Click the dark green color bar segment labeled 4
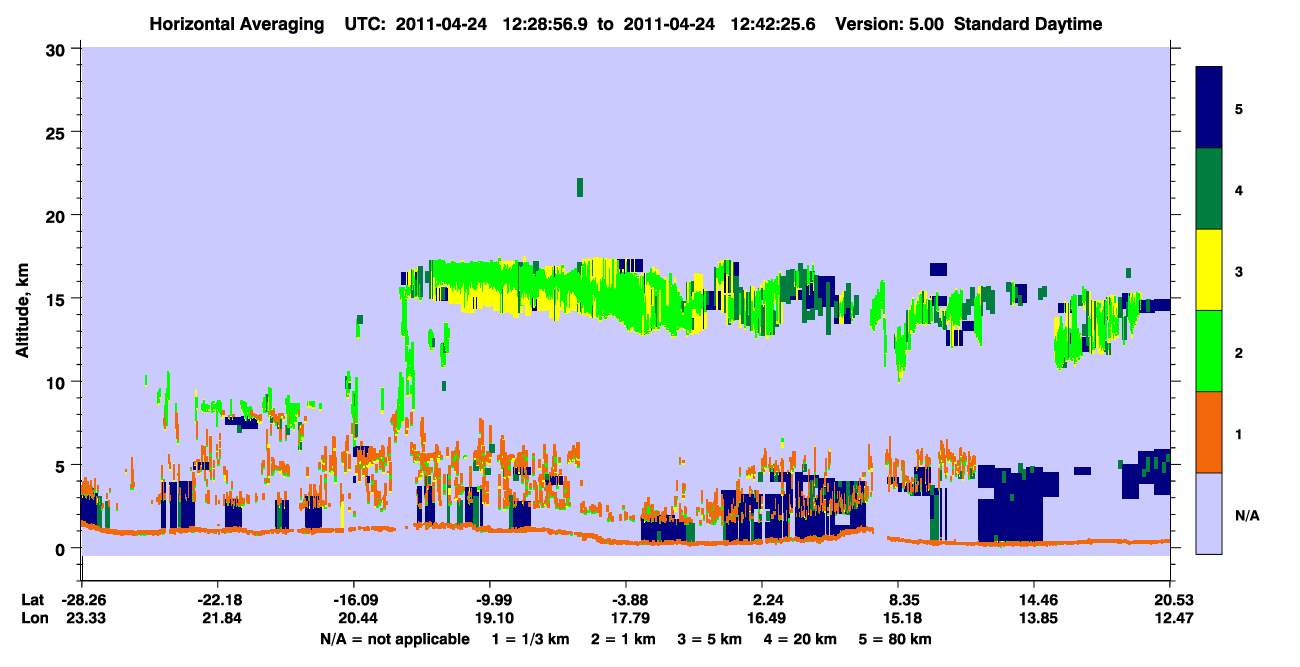This screenshot has height=667, width=1300. 1209,189
